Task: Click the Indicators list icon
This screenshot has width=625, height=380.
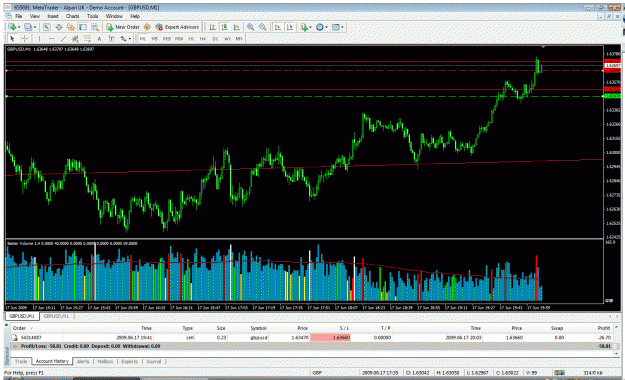Action: 304,27
